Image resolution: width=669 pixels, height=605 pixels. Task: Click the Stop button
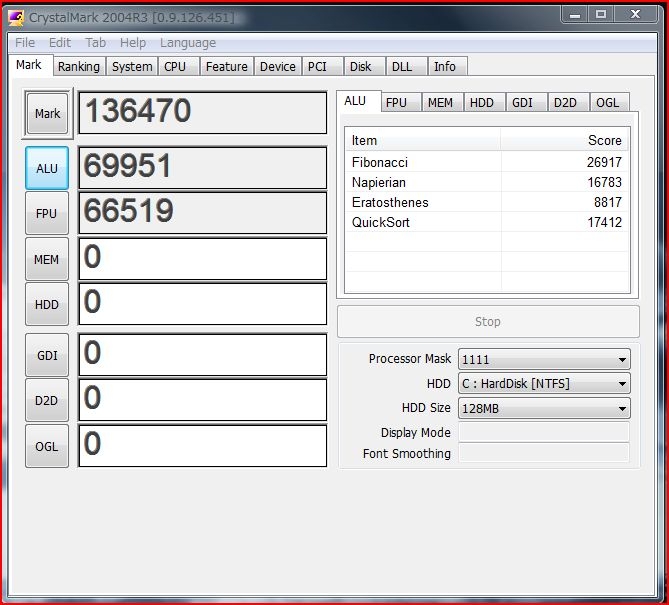pos(487,322)
